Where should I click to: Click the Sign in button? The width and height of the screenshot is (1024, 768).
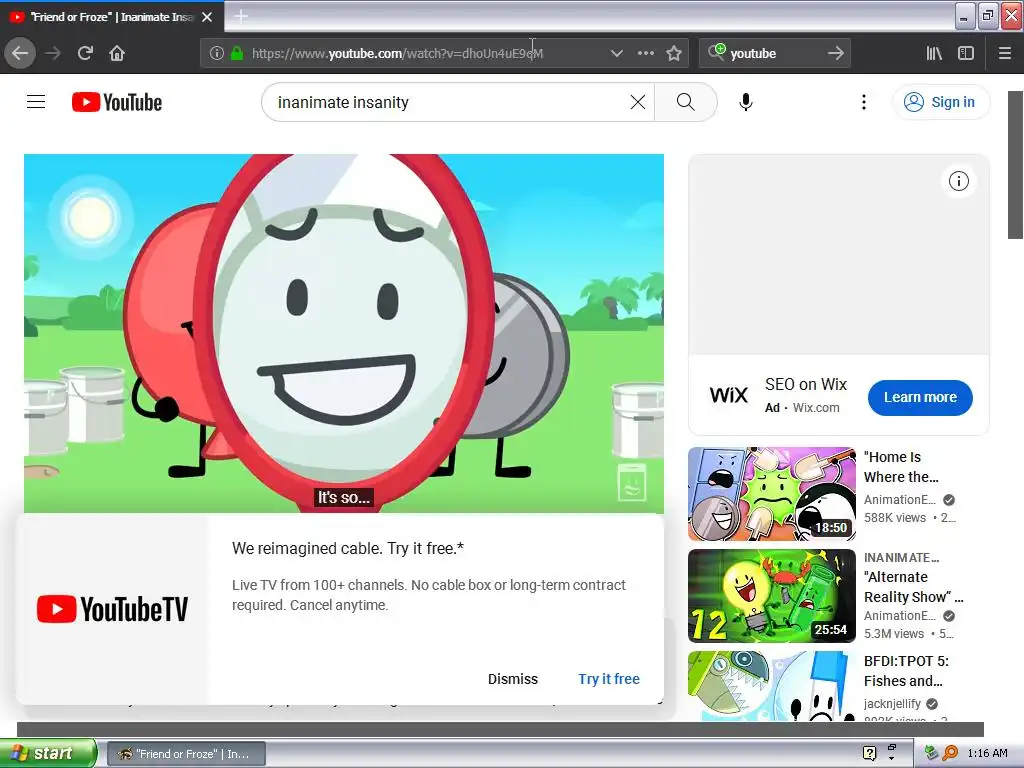pos(940,102)
